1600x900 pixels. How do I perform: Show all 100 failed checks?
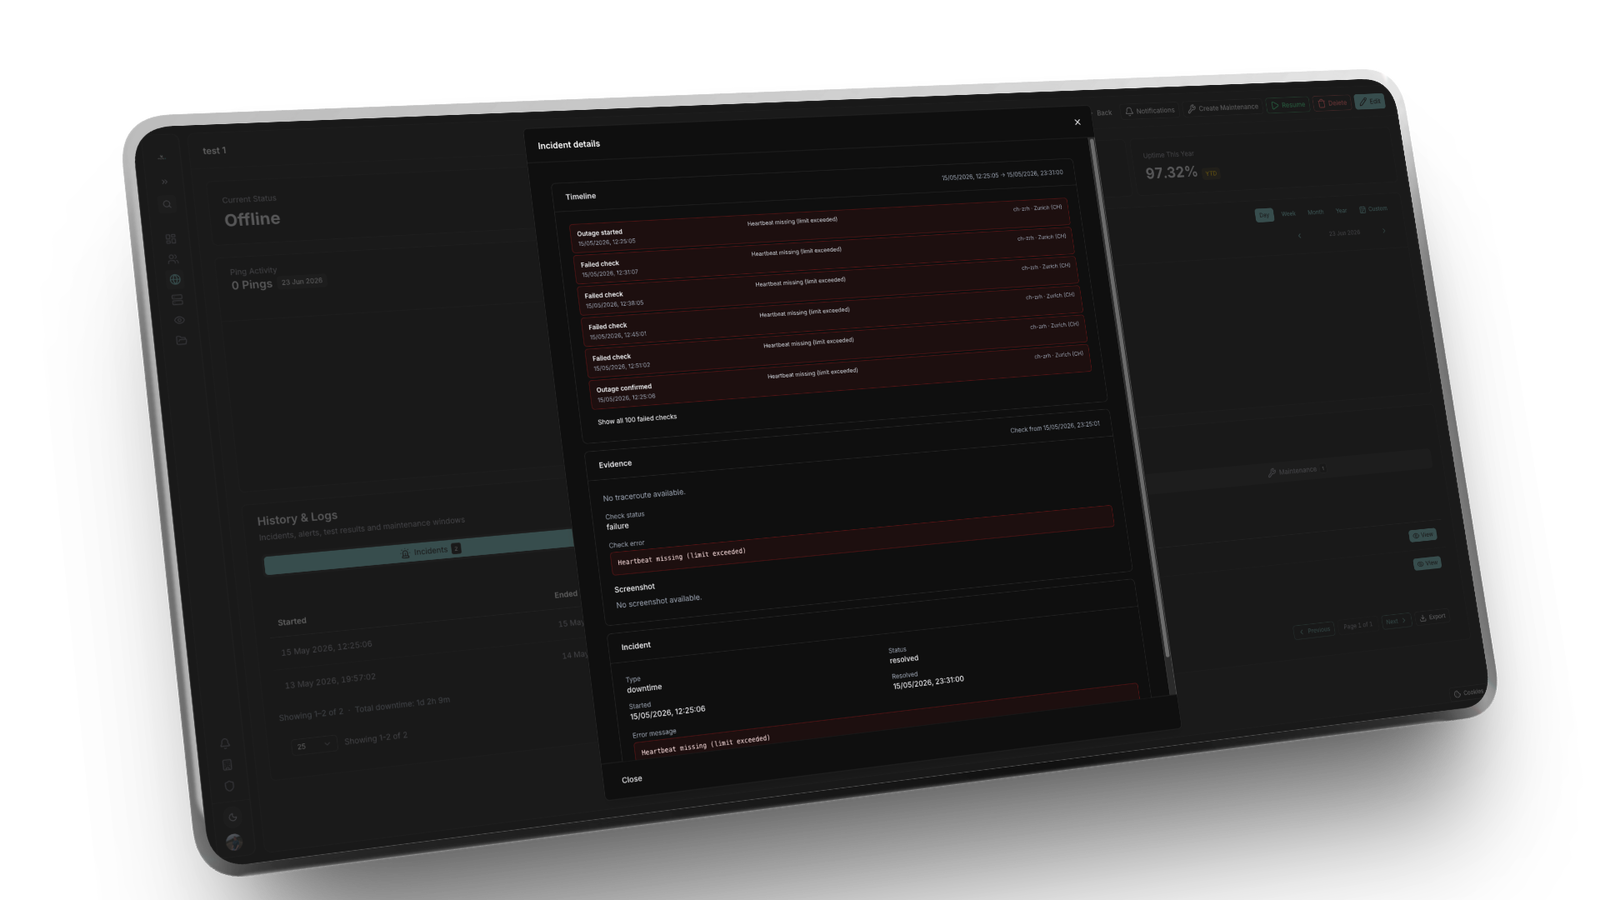click(637, 419)
